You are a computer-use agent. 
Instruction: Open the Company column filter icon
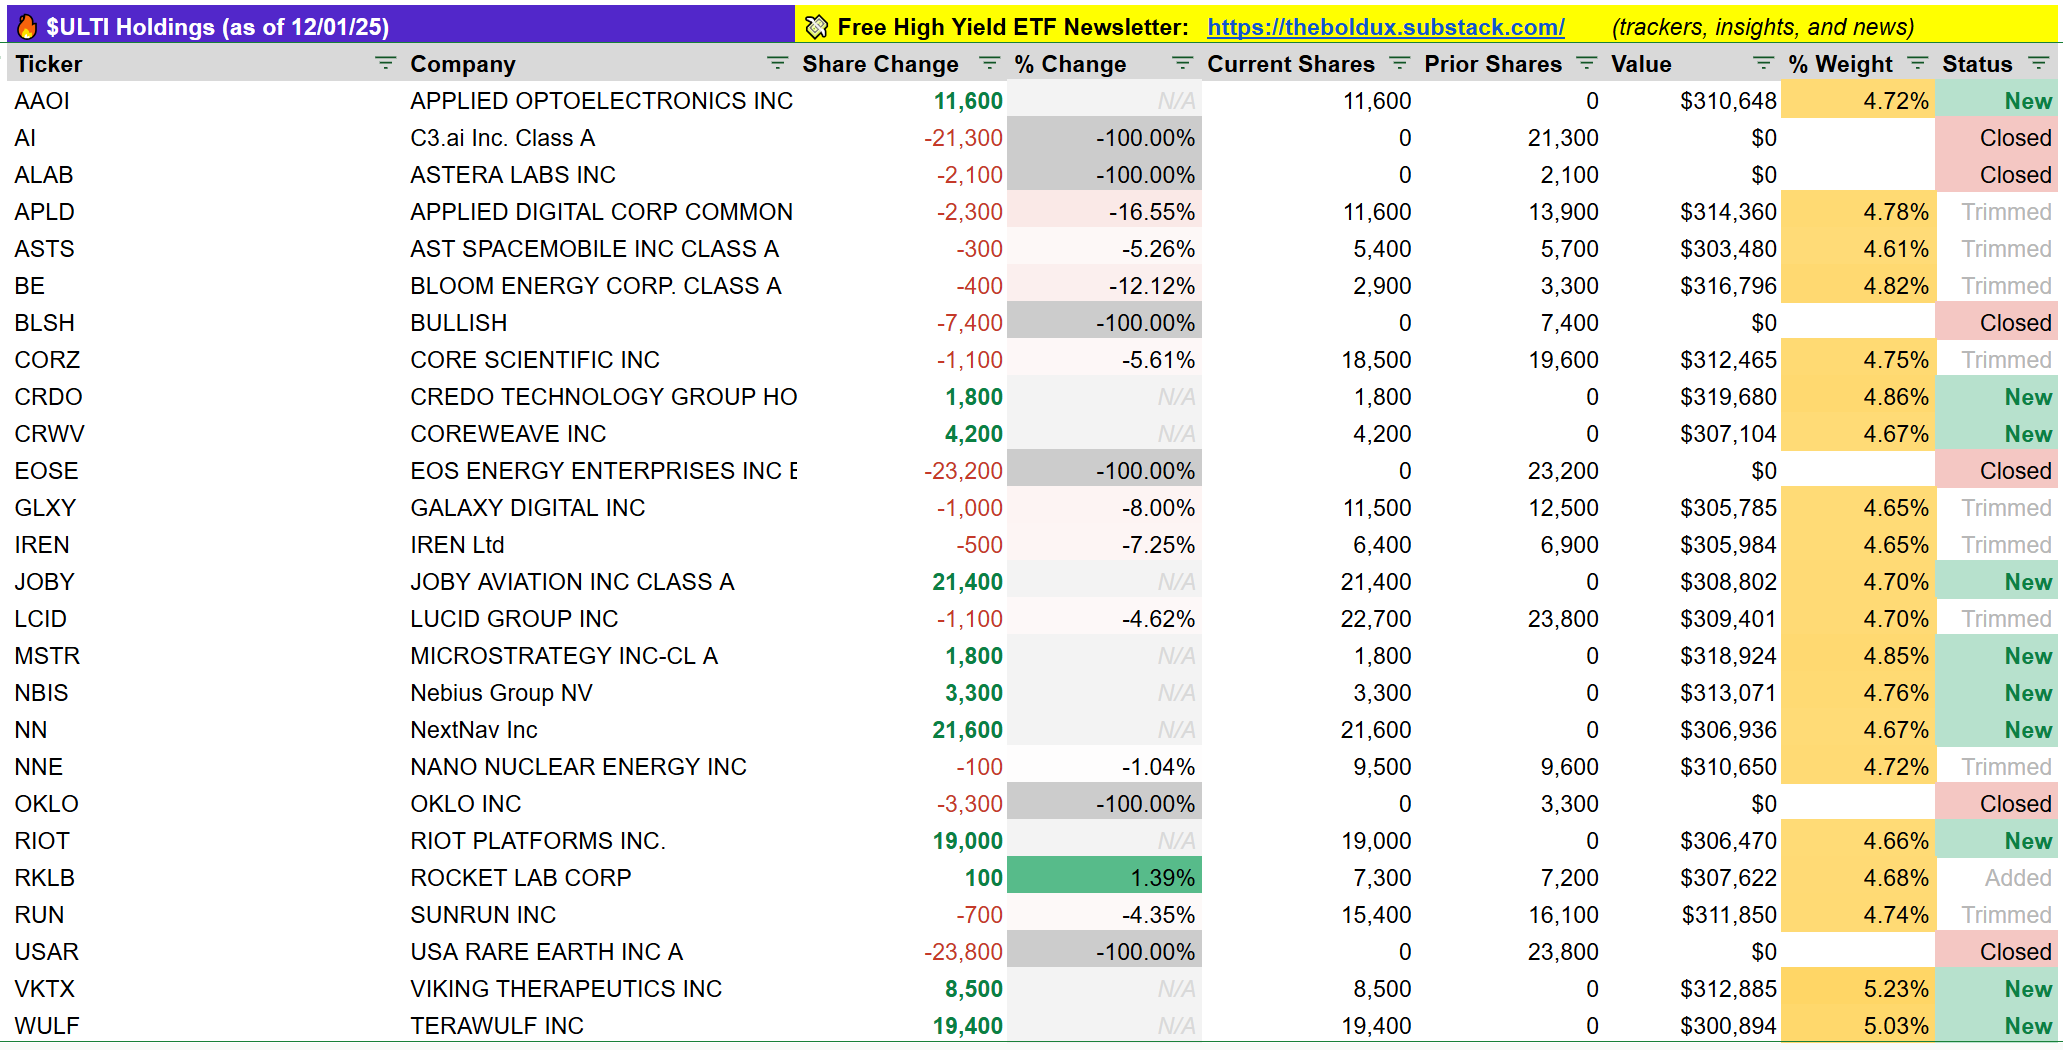[777, 63]
